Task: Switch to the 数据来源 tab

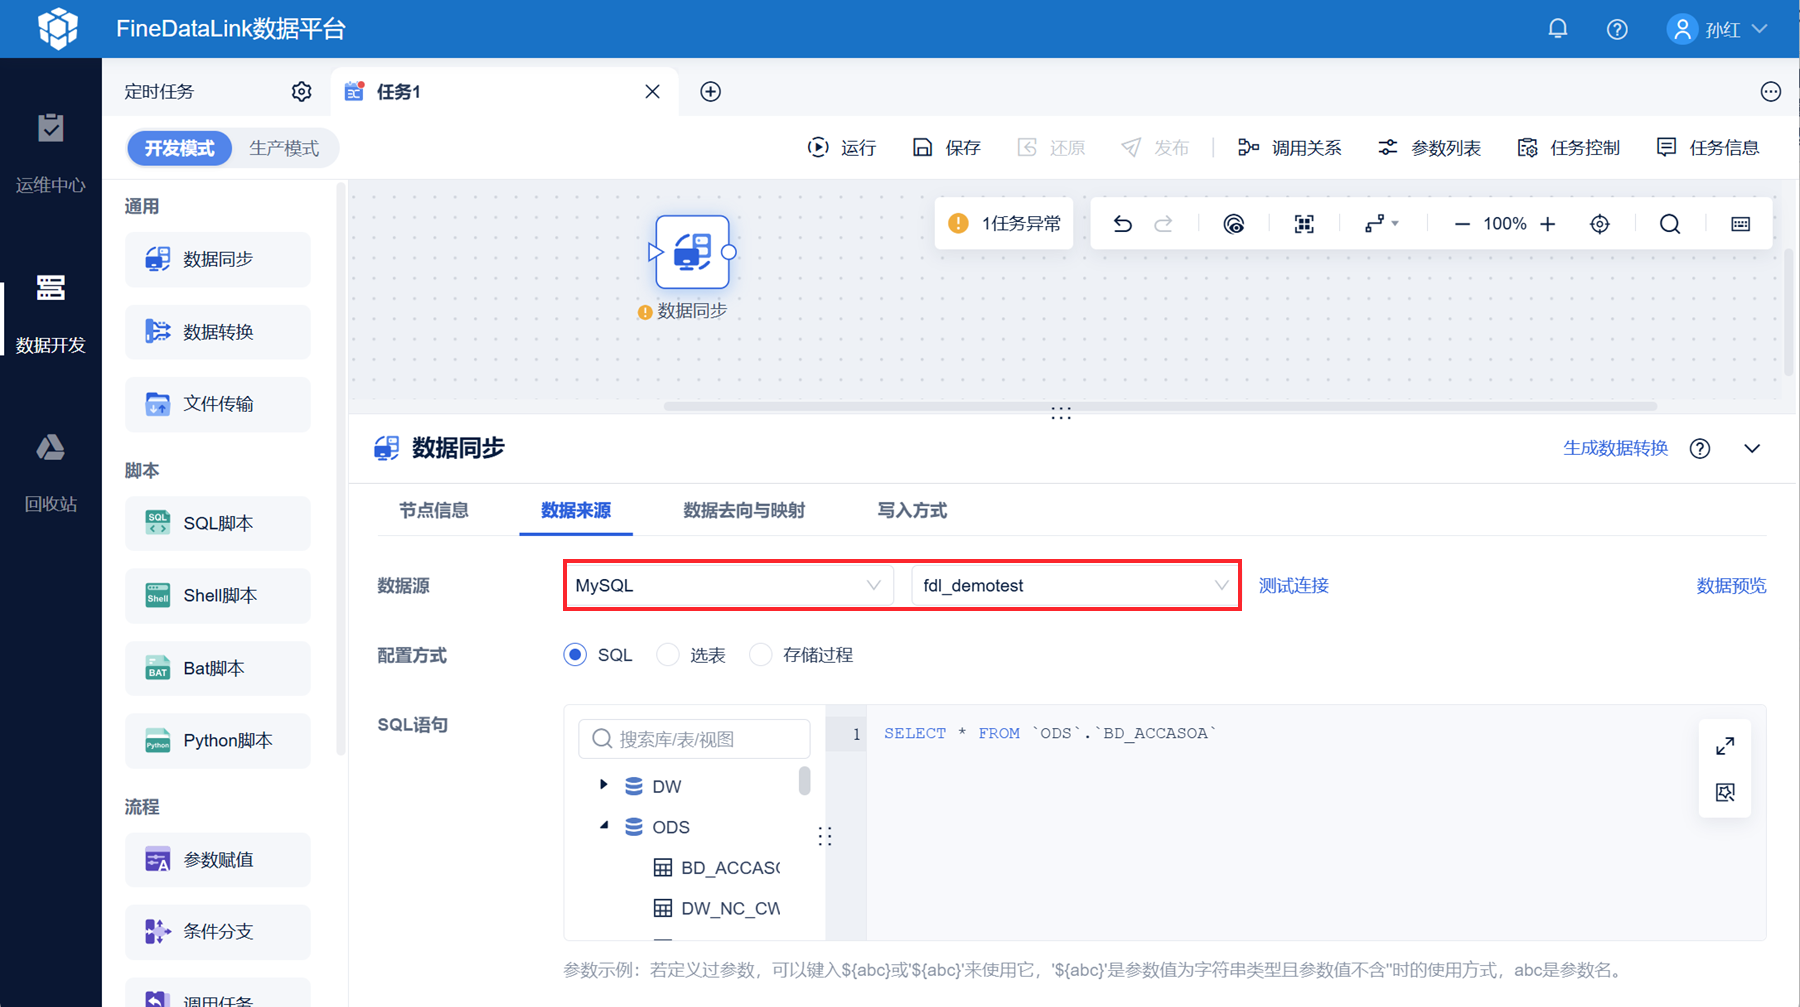Action: pyautogui.click(x=576, y=511)
